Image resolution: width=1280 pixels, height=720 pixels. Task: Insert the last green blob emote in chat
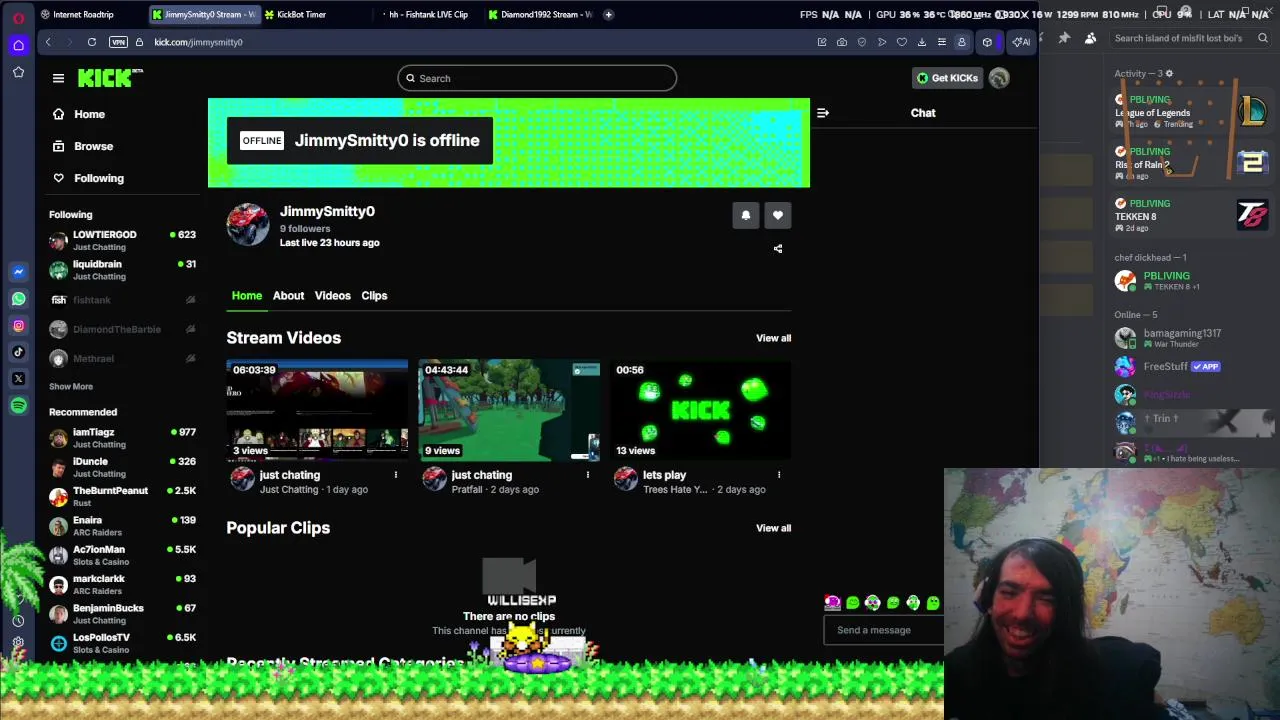933,603
